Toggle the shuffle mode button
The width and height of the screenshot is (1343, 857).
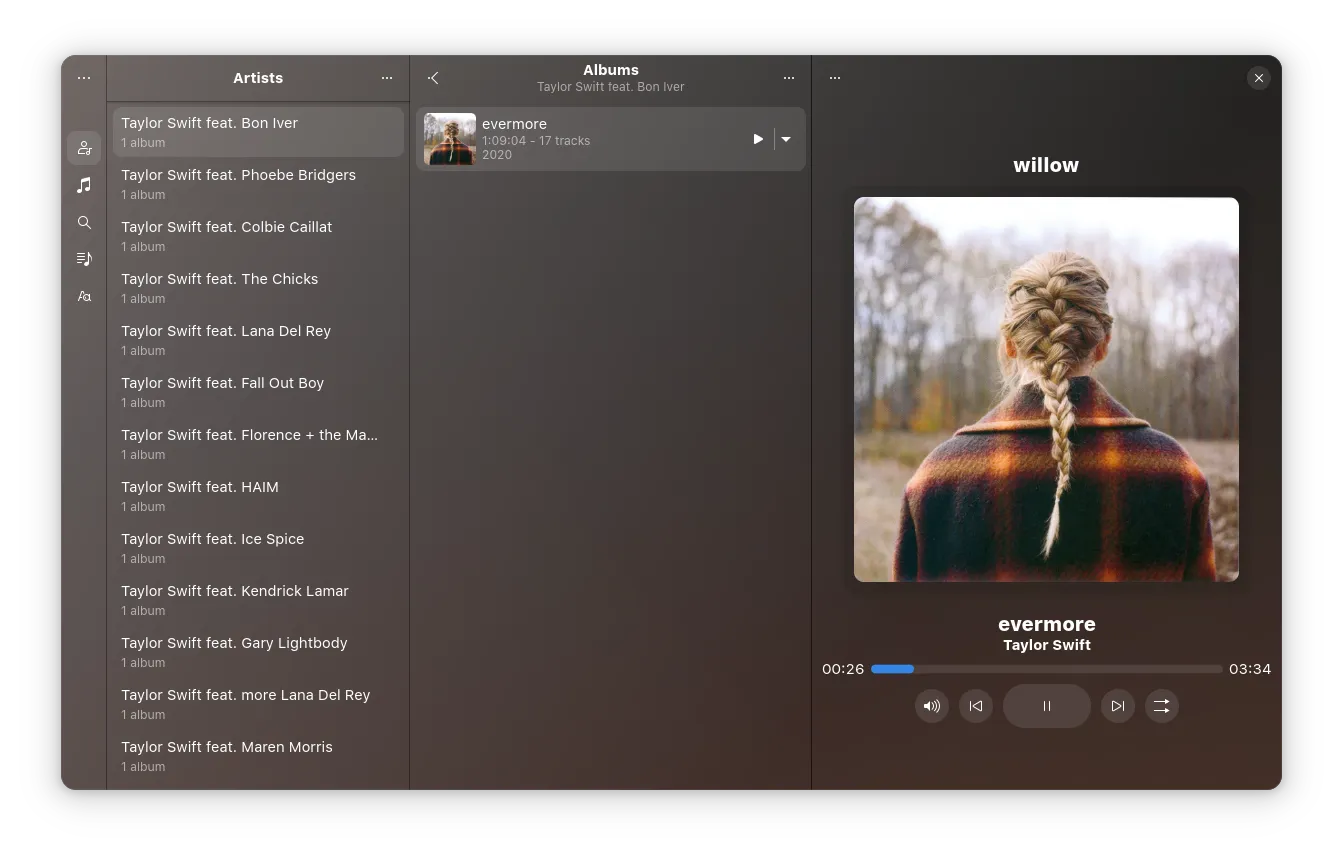[x=1161, y=706]
